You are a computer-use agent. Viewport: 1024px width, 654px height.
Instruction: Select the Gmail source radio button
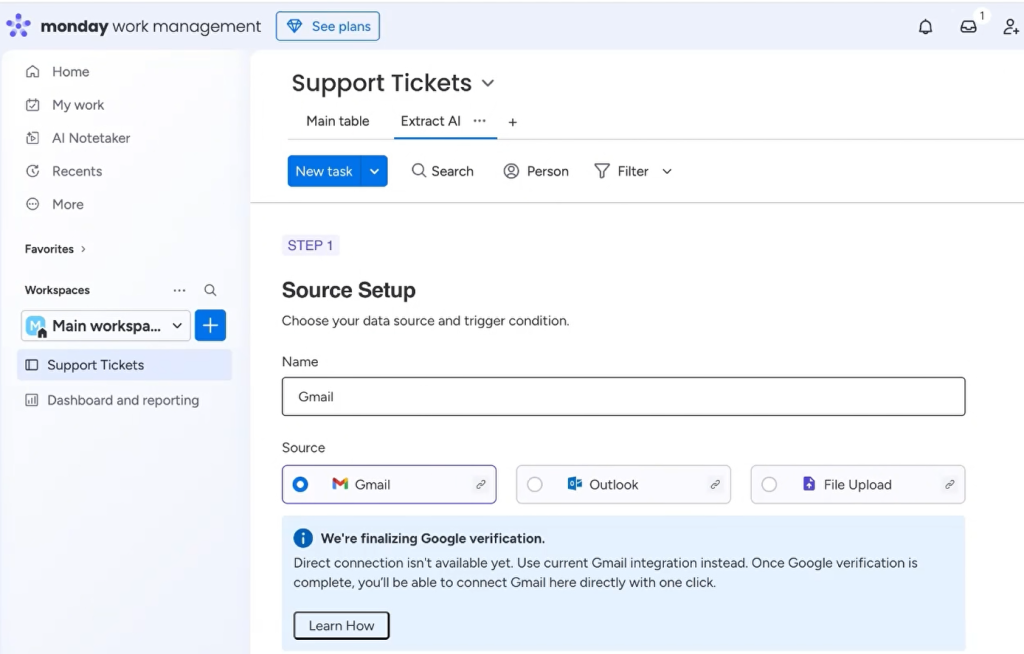pyautogui.click(x=301, y=485)
